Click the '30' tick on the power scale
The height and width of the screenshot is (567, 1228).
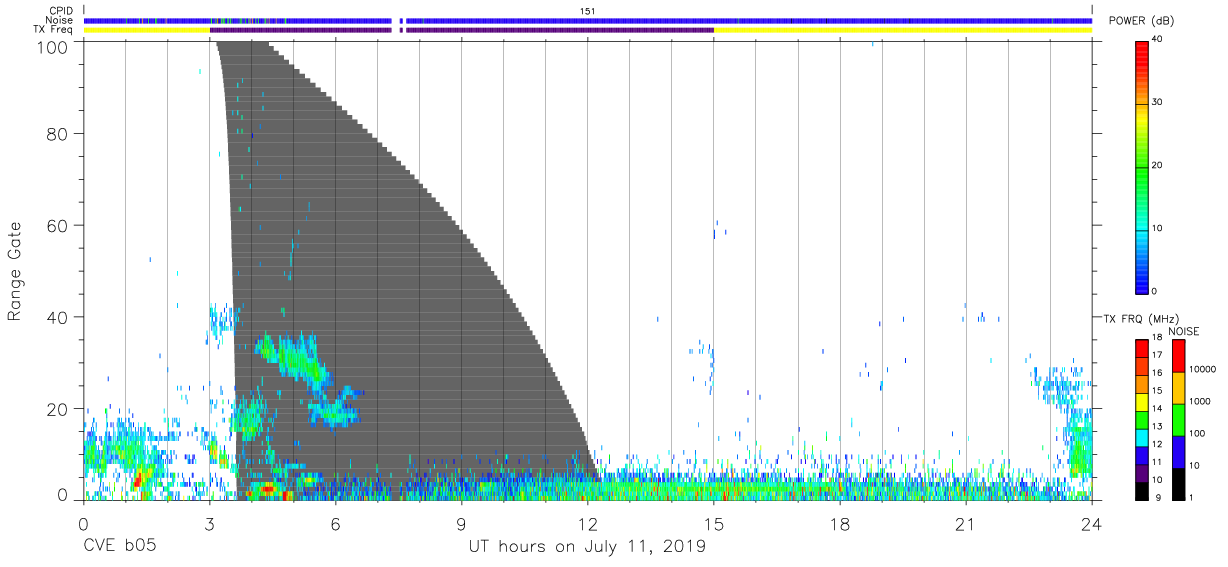click(x=1157, y=103)
